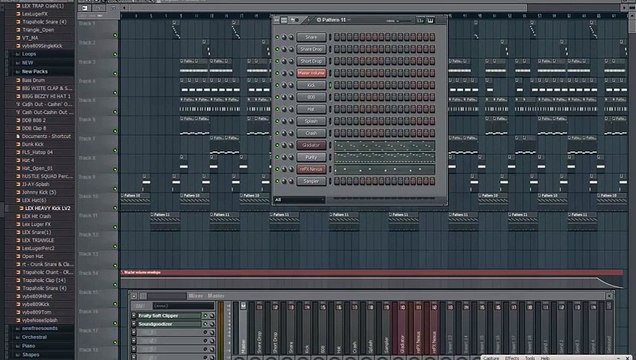Select the Dunk Kick sample
The width and height of the screenshot is (636, 360).
coord(32,144)
